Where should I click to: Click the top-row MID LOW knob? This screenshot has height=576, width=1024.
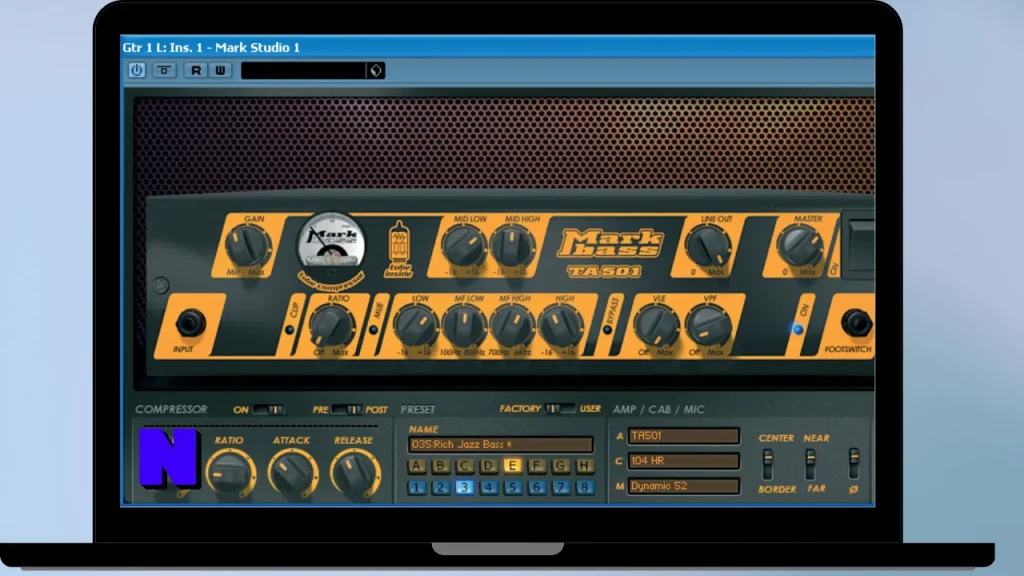(x=464, y=246)
